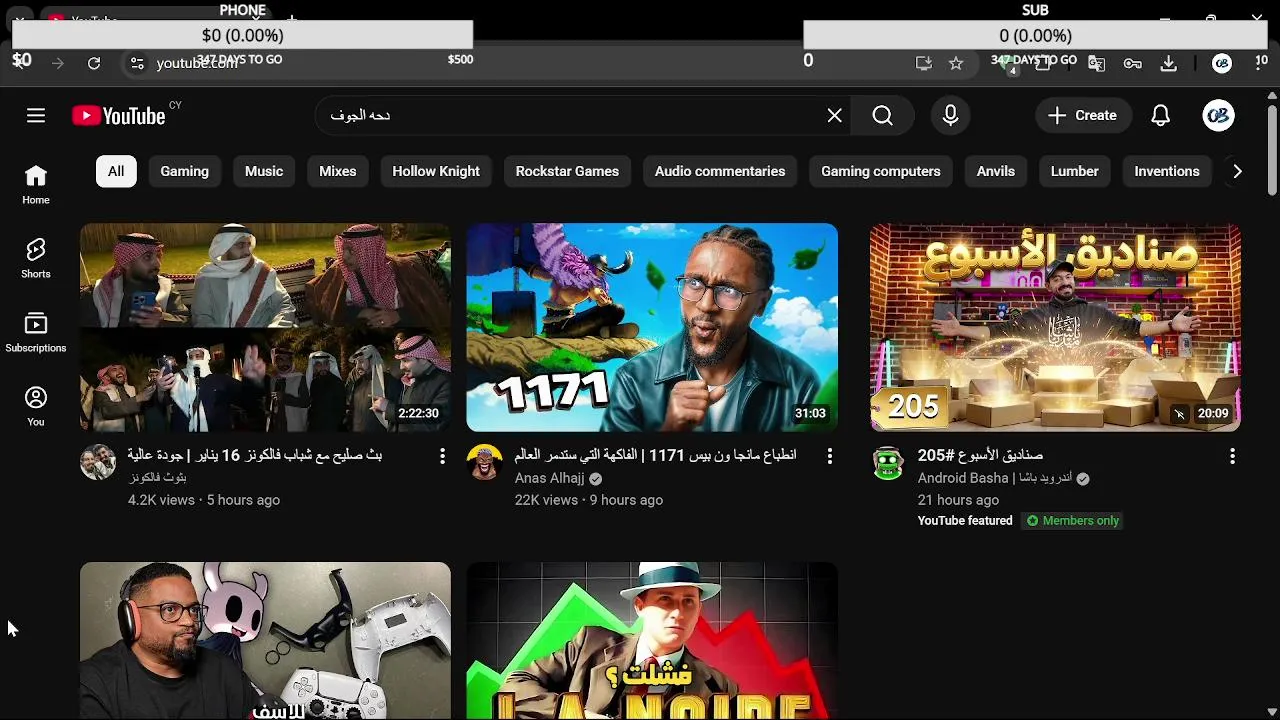Open the YouTube account avatar menu

pos(1218,116)
